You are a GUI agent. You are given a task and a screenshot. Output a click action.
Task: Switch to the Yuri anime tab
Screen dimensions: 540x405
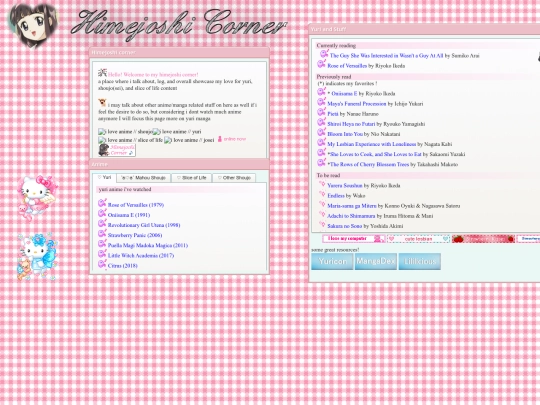tap(104, 177)
